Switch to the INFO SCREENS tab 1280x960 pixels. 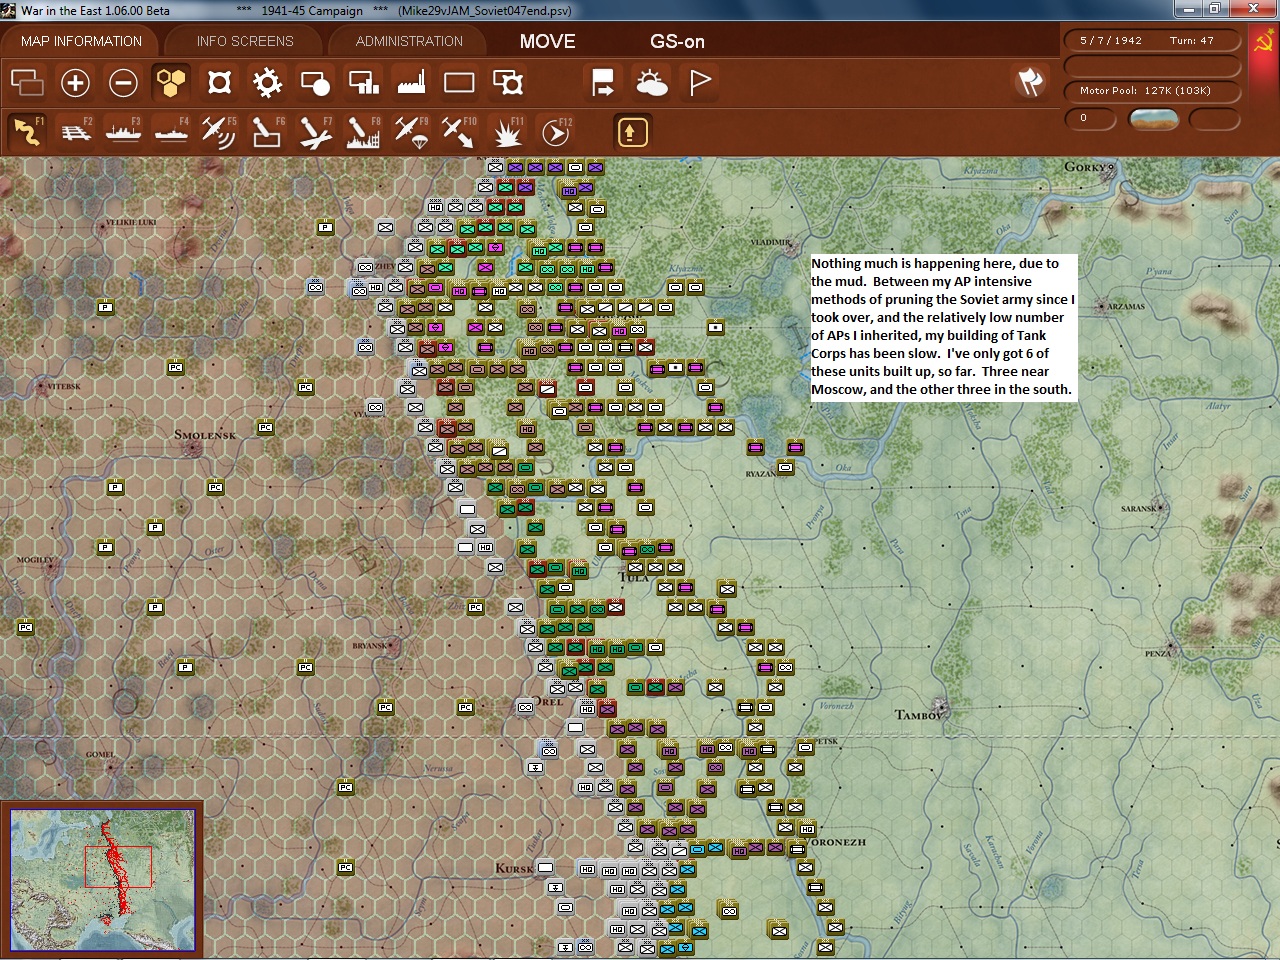pyautogui.click(x=245, y=41)
